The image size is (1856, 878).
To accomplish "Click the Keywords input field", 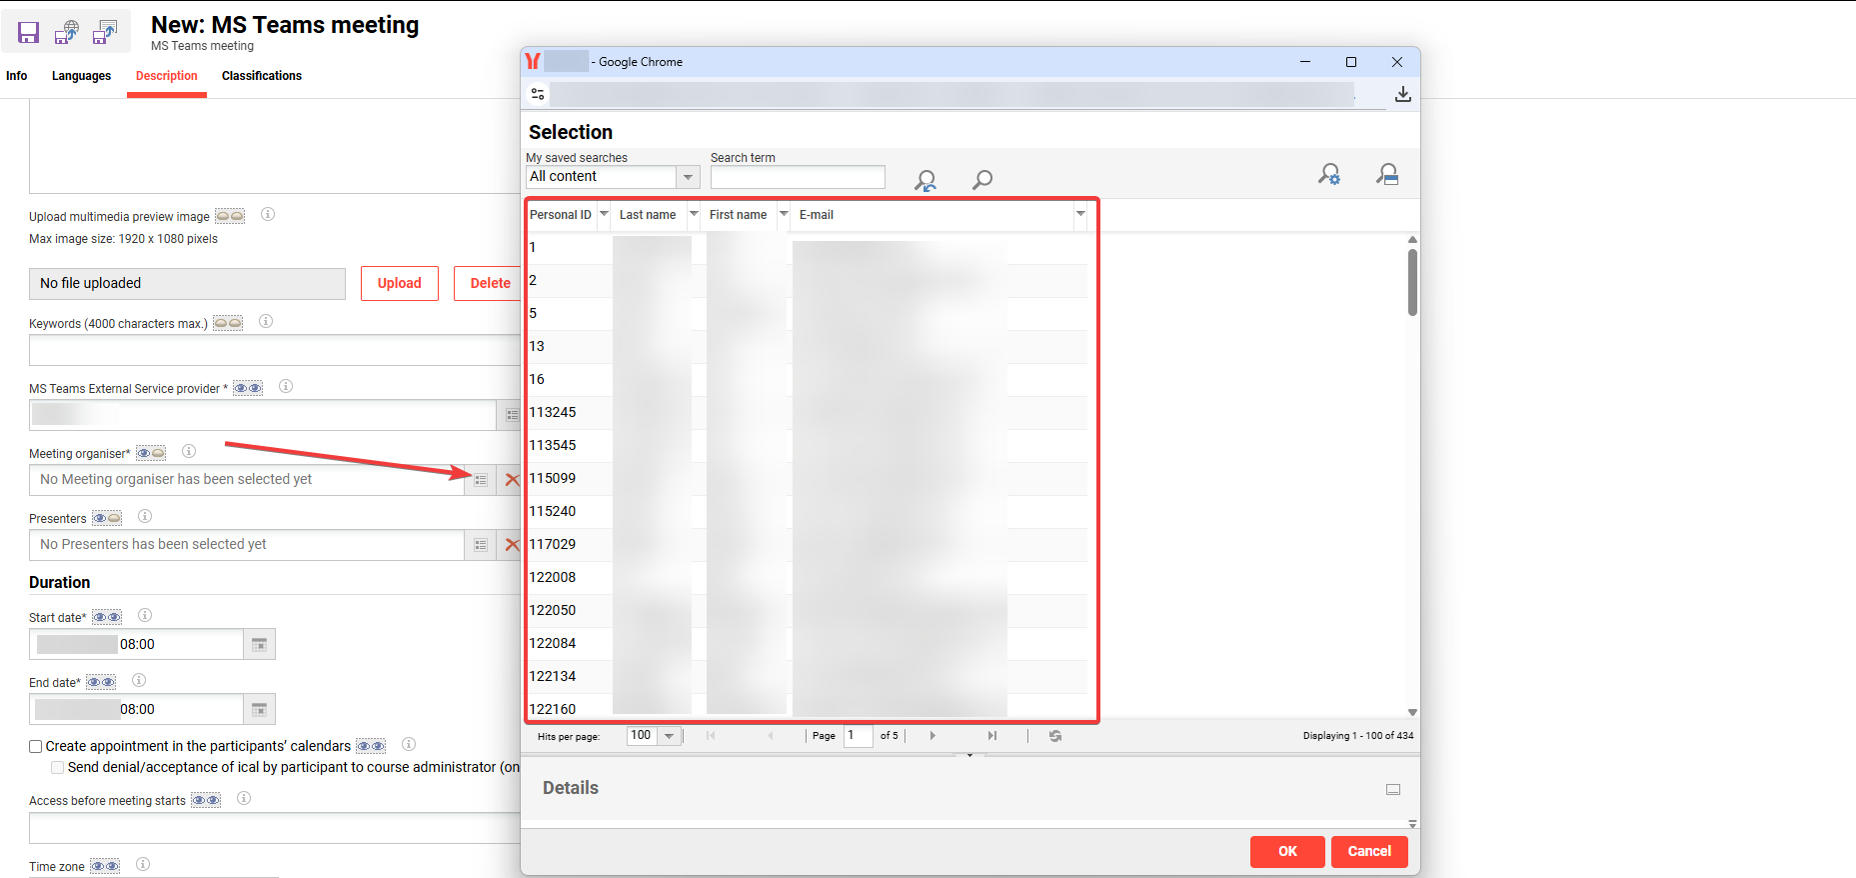I will click(275, 350).
